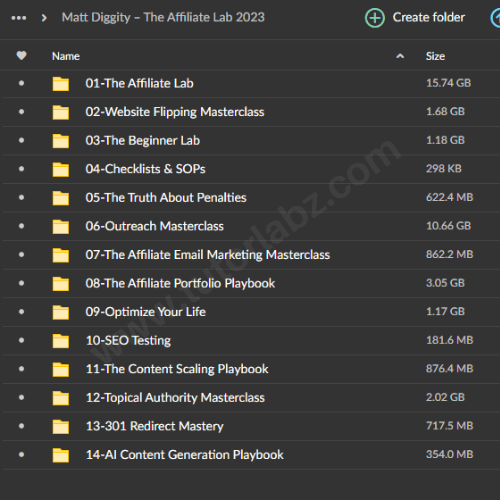Image resolution: width=500 pixels, height=500 pixels.
Task: Click the folder icon for 14-AI Content Generation Playbook
Action: coord(61,455)
